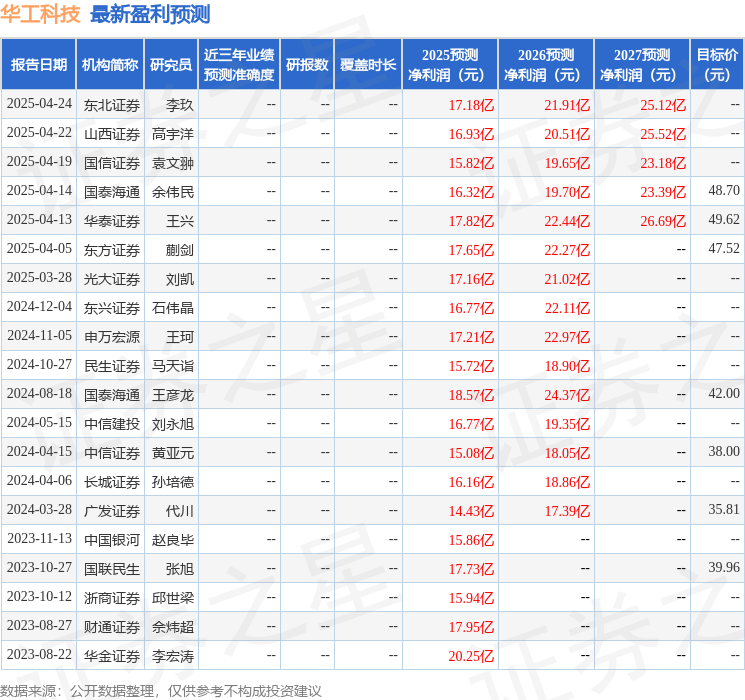This screenshot has height=700, width=745.
Task: Select analyst 李玖
Action: pos(180,105)
